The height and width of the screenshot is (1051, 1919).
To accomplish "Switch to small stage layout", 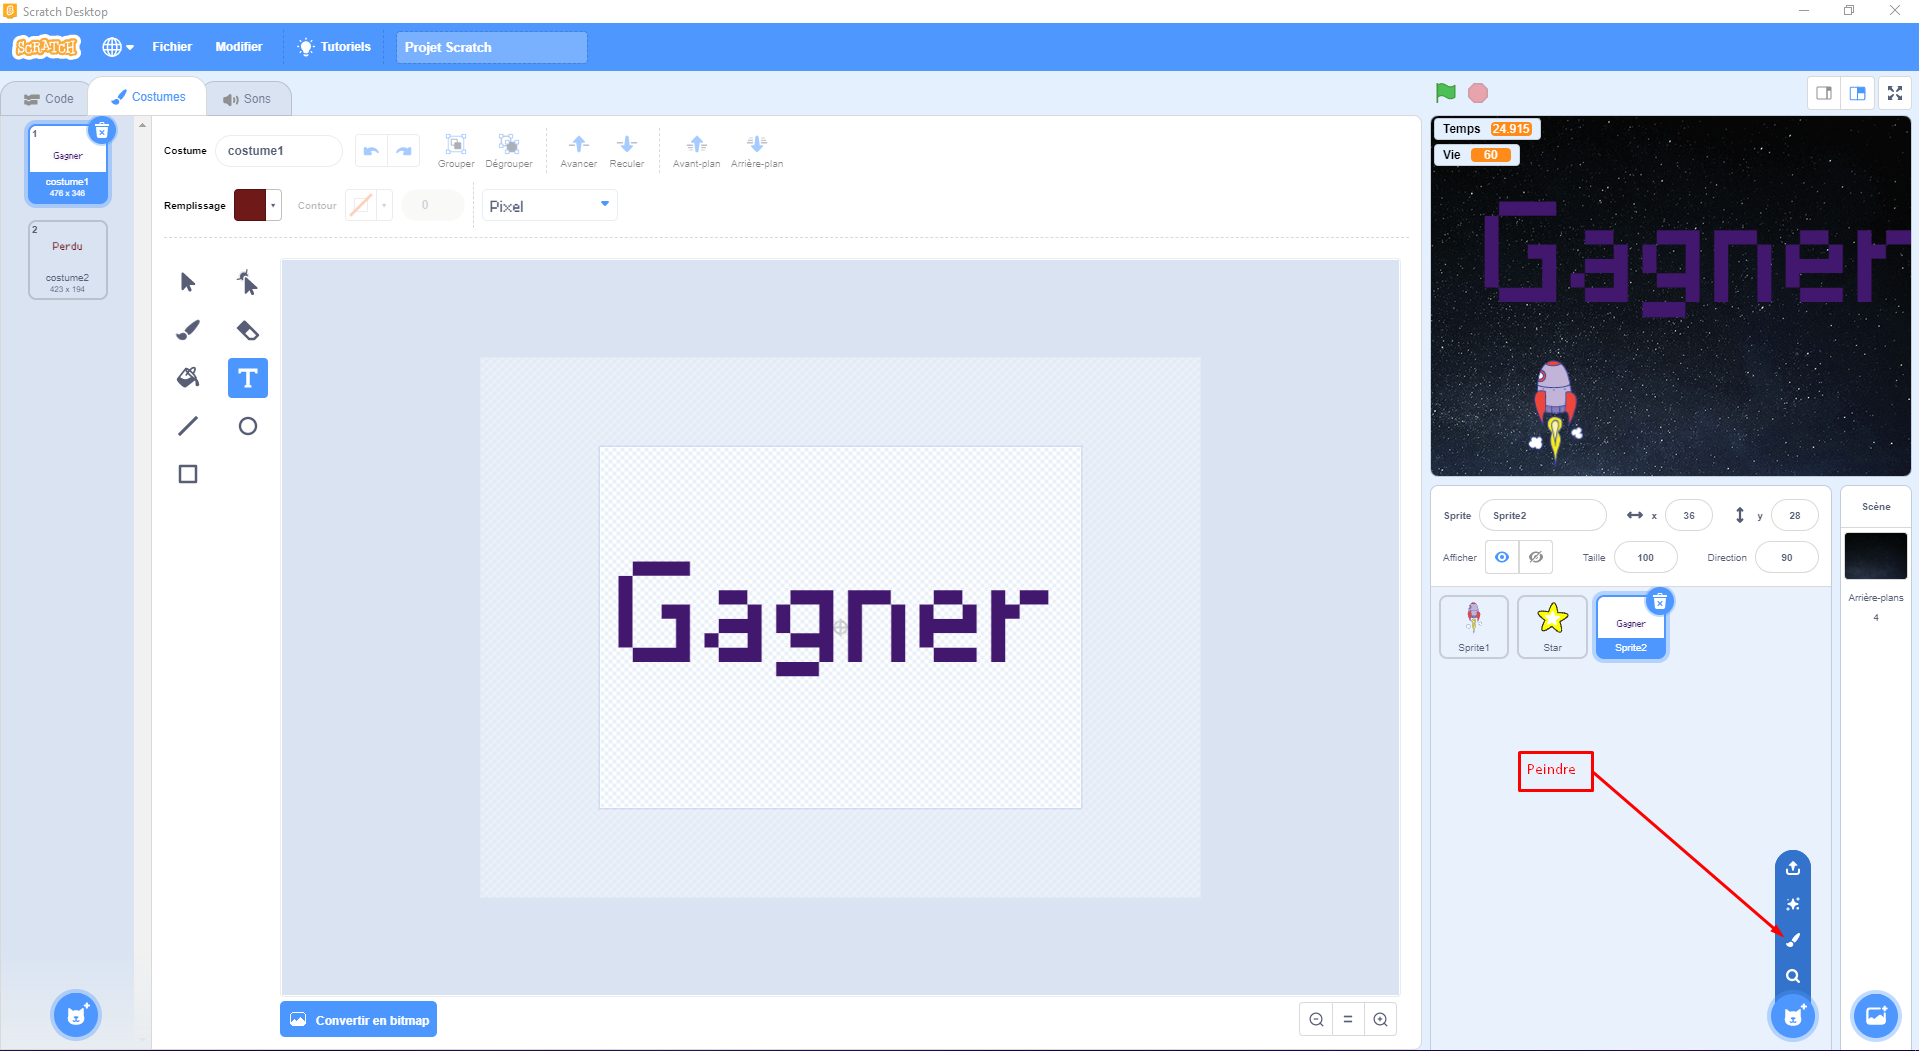I will pos(1824,93).
